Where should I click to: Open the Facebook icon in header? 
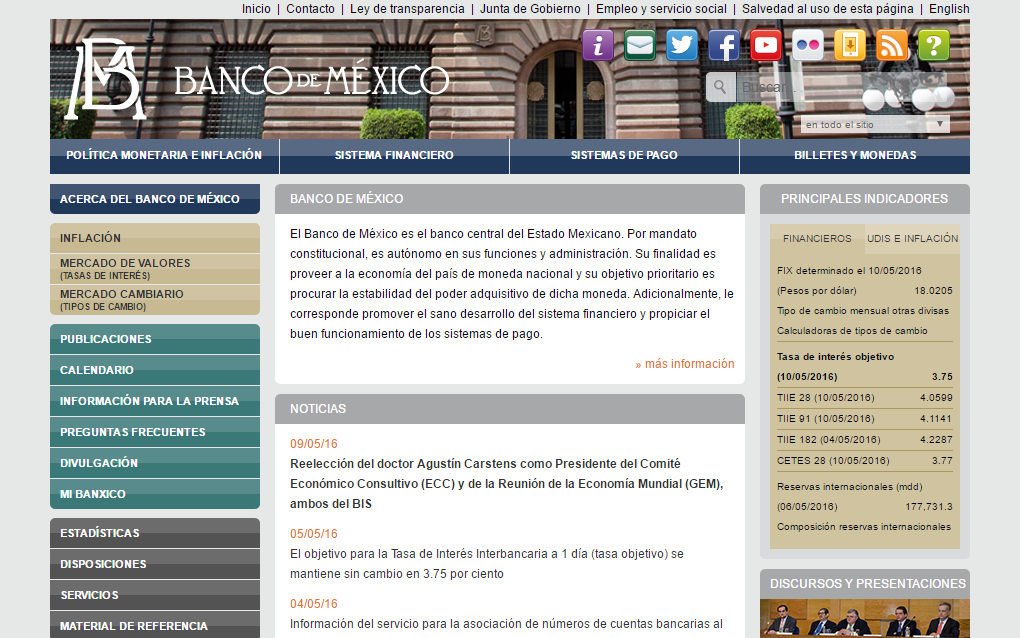[724, 46]
